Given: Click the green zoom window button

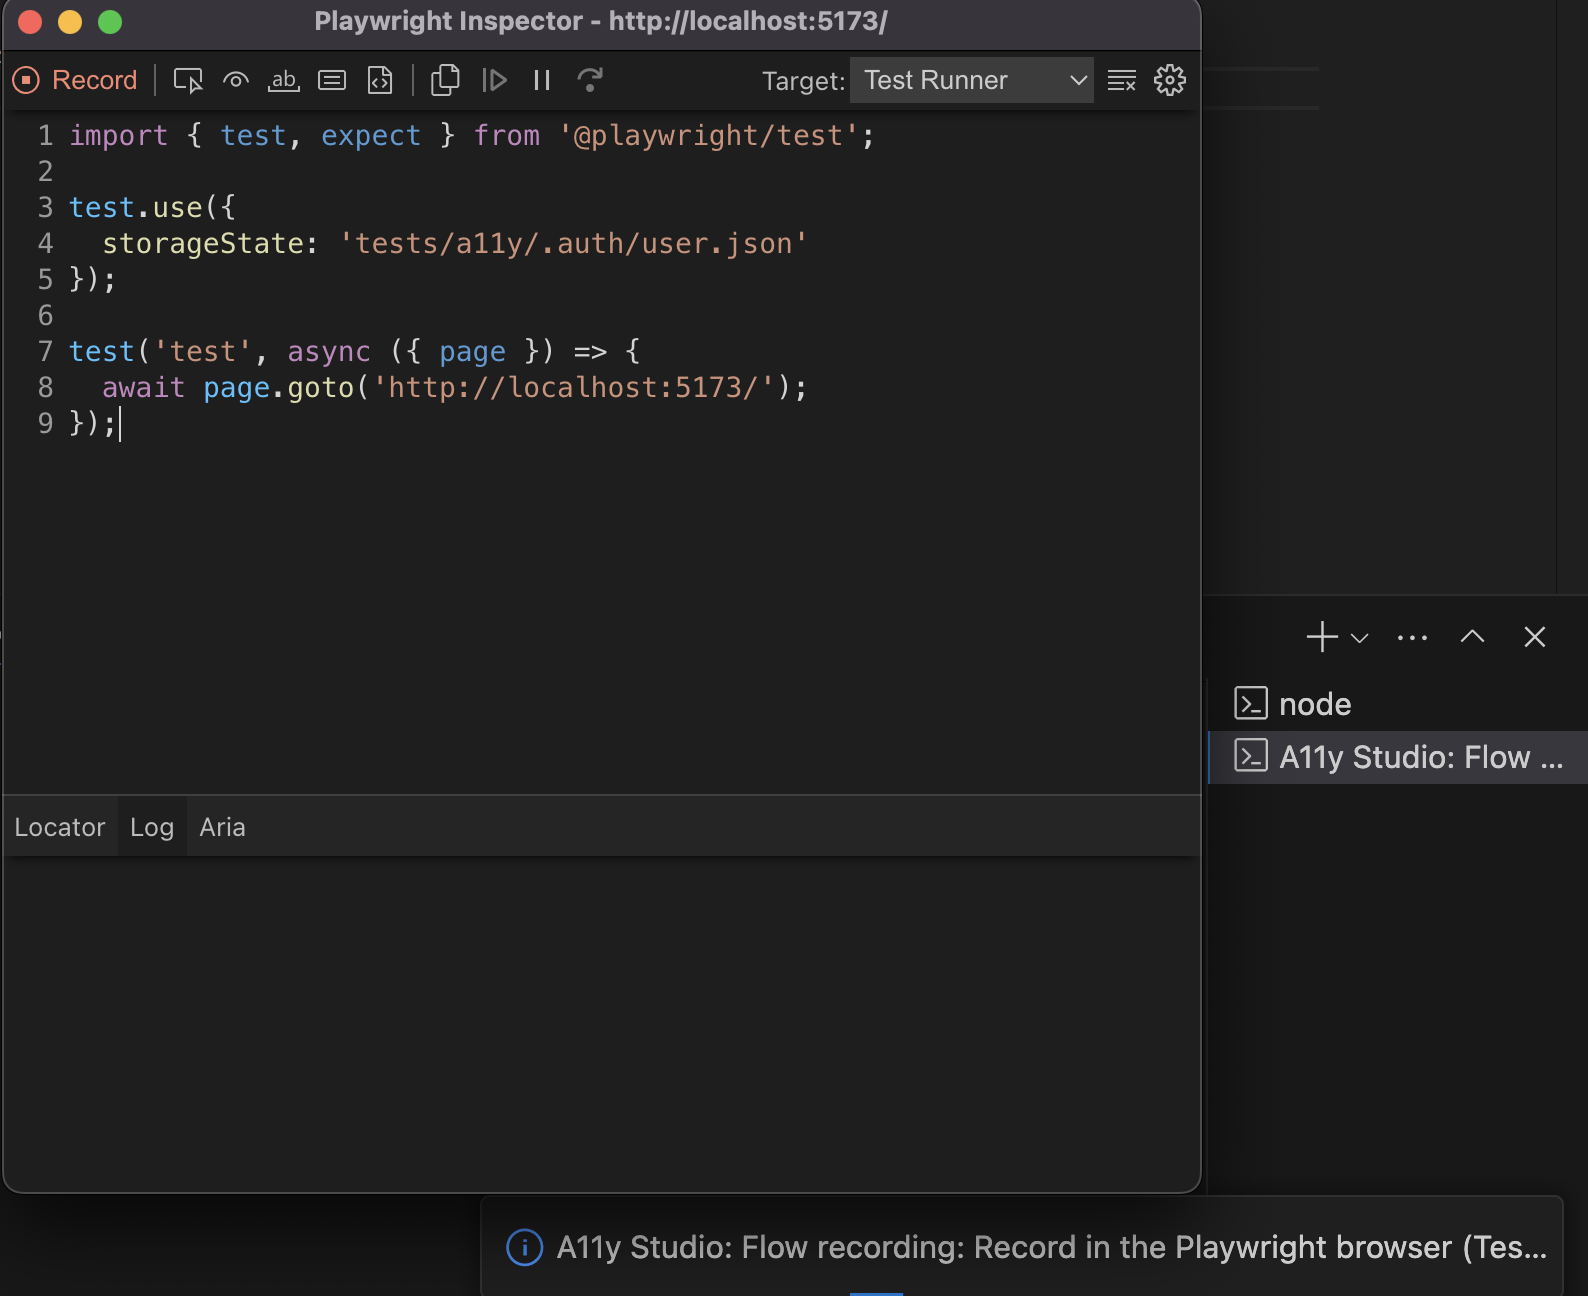Looking at the screenshot, I should point(110,21).
